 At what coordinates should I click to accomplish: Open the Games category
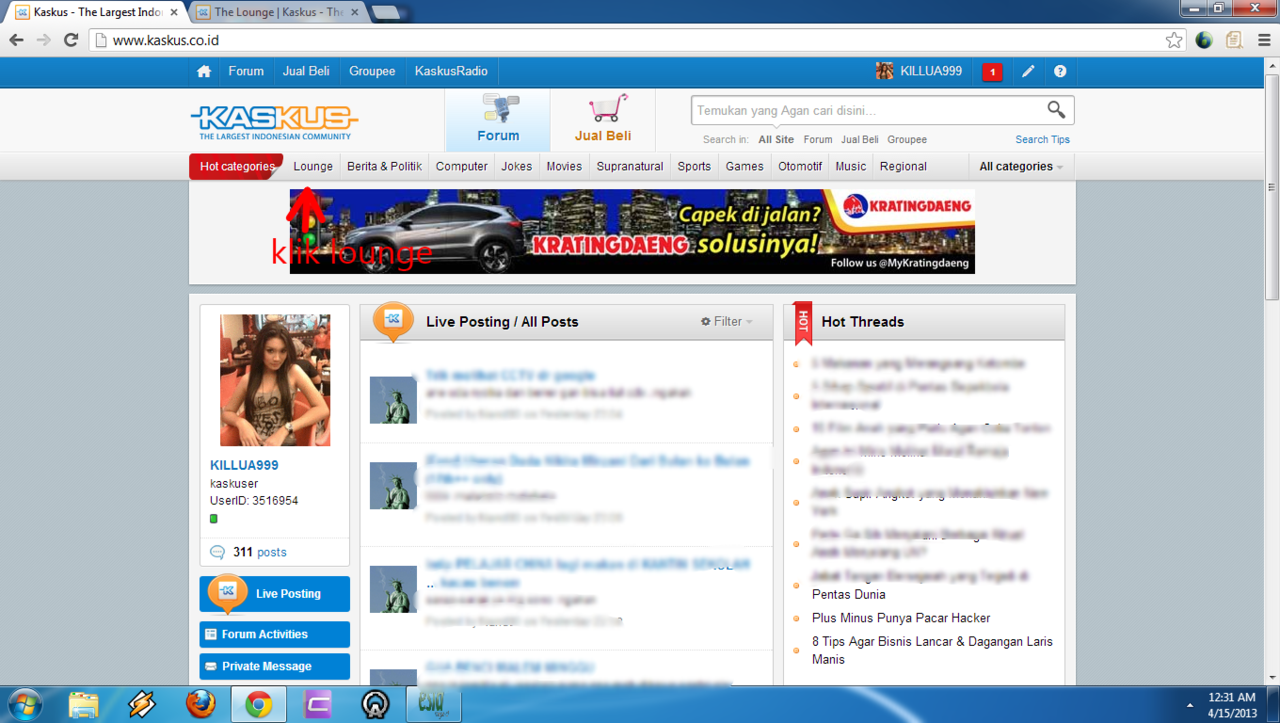point(745,166)
